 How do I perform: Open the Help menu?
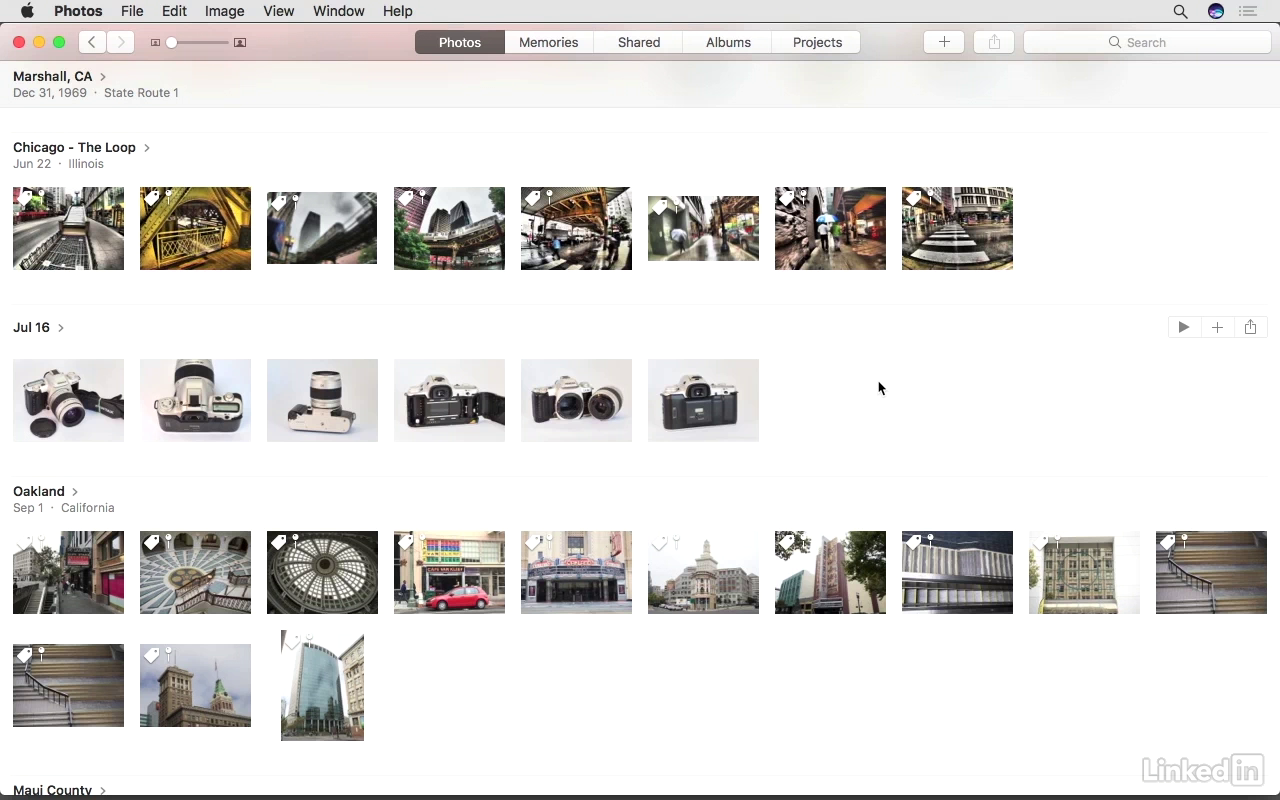tap(397, 11)
